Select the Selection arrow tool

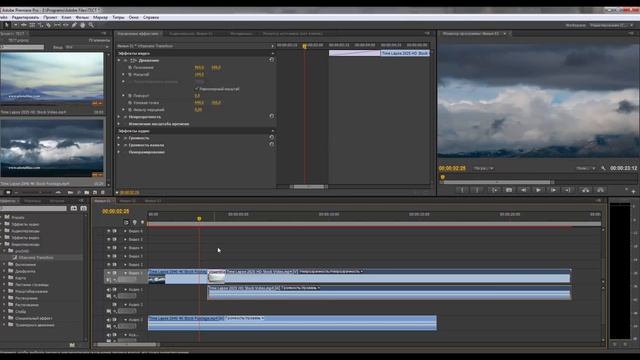(x=7, y=25)
